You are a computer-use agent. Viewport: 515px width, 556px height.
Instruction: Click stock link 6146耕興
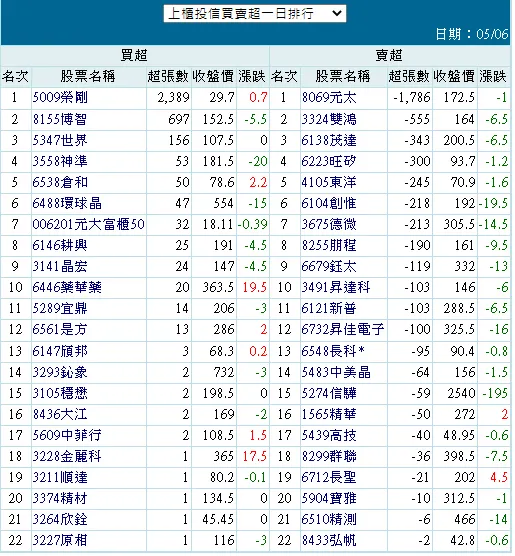point(60,245)
